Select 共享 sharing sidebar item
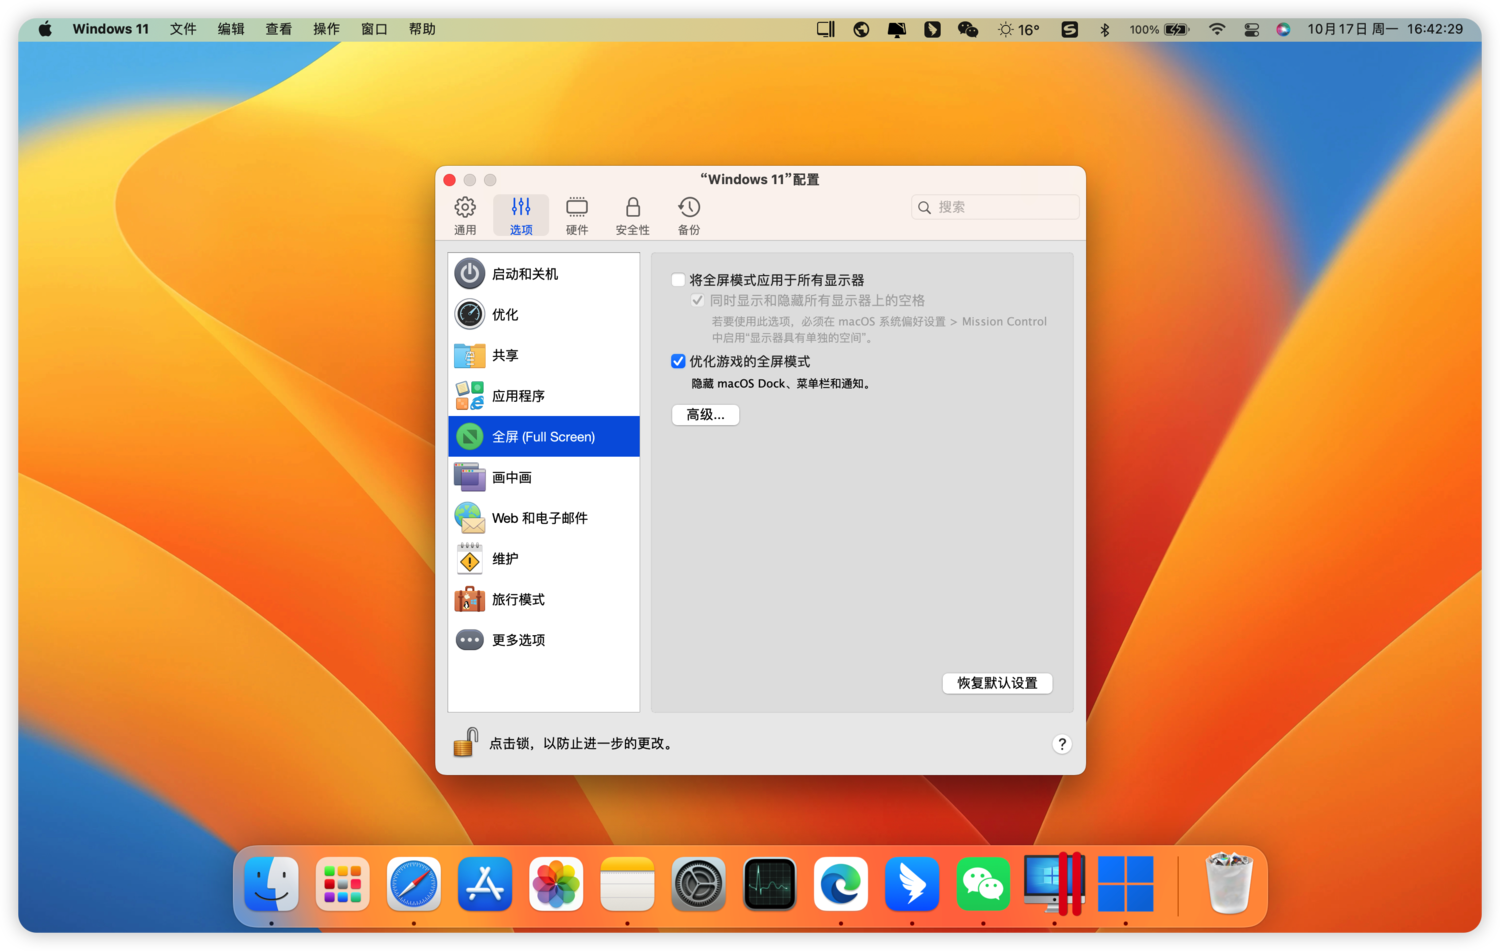 (544, 355)
